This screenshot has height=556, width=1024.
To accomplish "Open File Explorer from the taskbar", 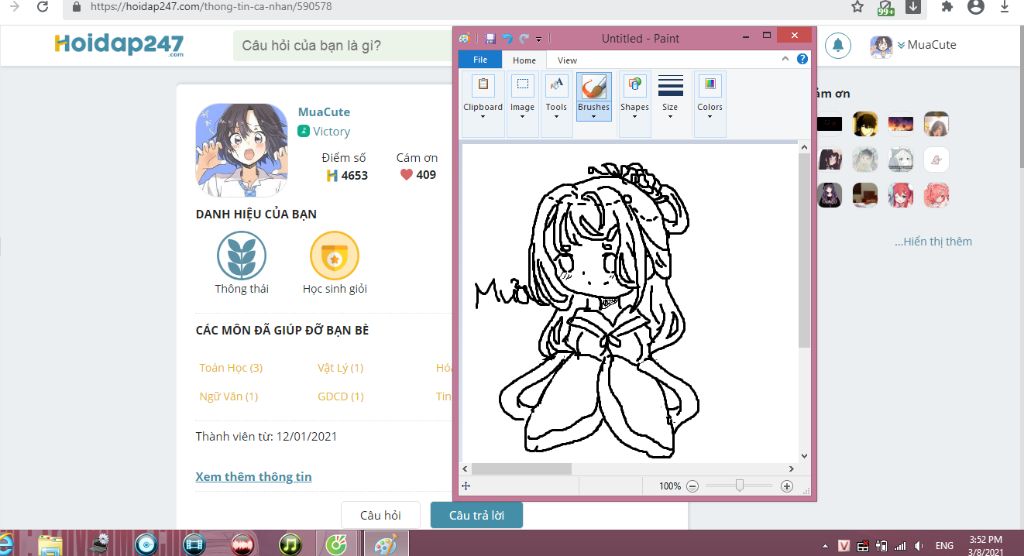I will [x=50, y=544].
